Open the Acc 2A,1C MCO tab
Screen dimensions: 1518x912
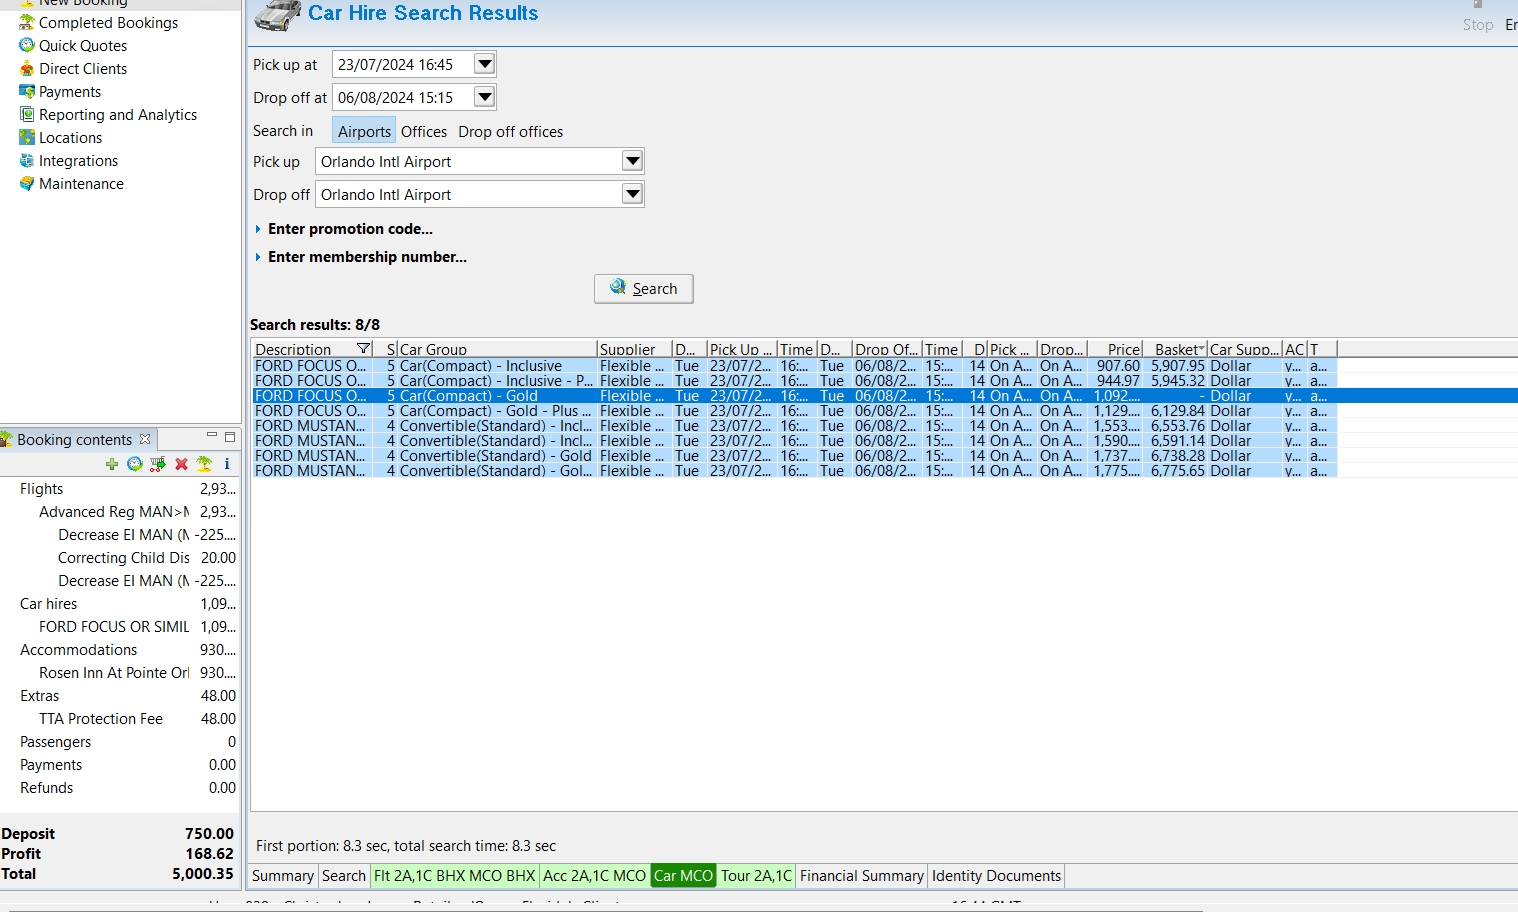pyautogui.click(x=595, y=876)
